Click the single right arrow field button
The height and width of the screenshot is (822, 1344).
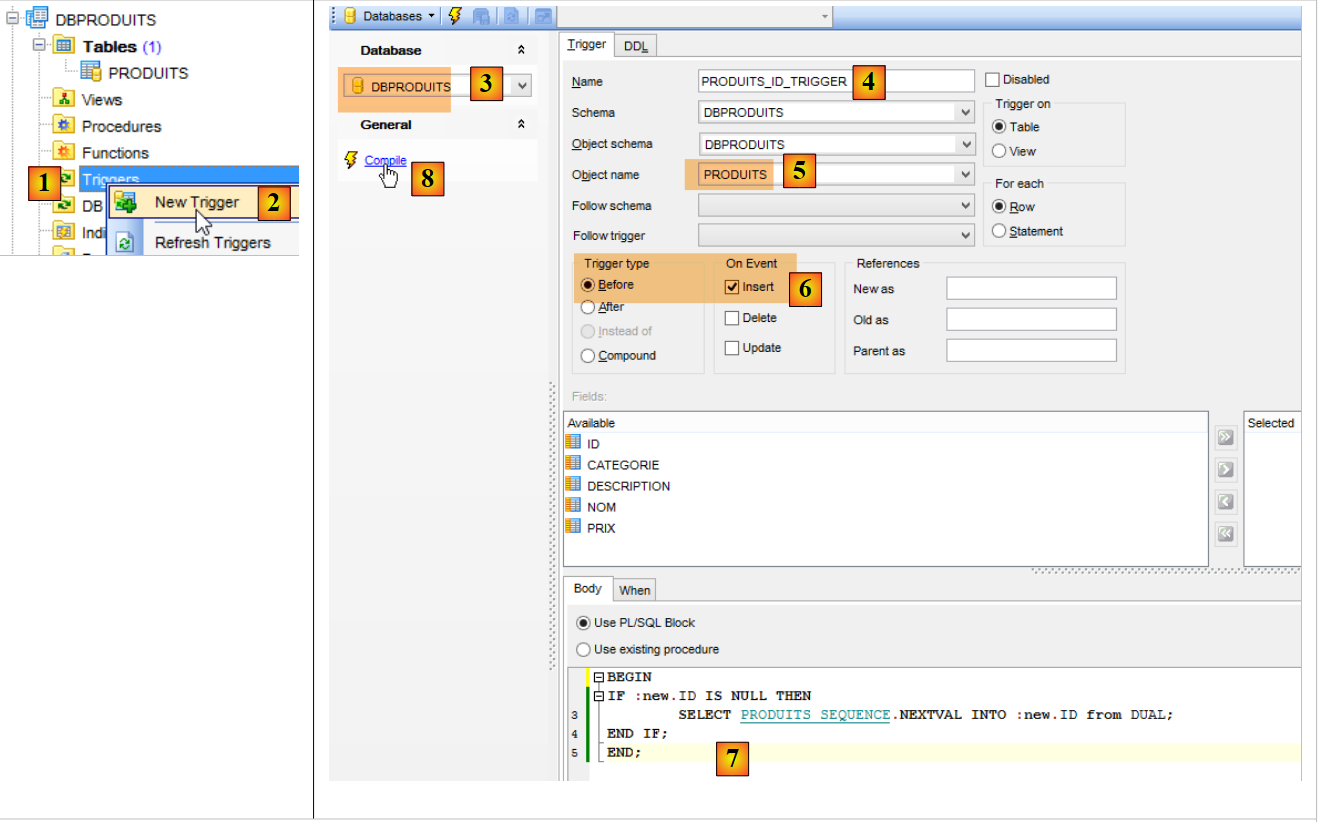[1225, 469]
